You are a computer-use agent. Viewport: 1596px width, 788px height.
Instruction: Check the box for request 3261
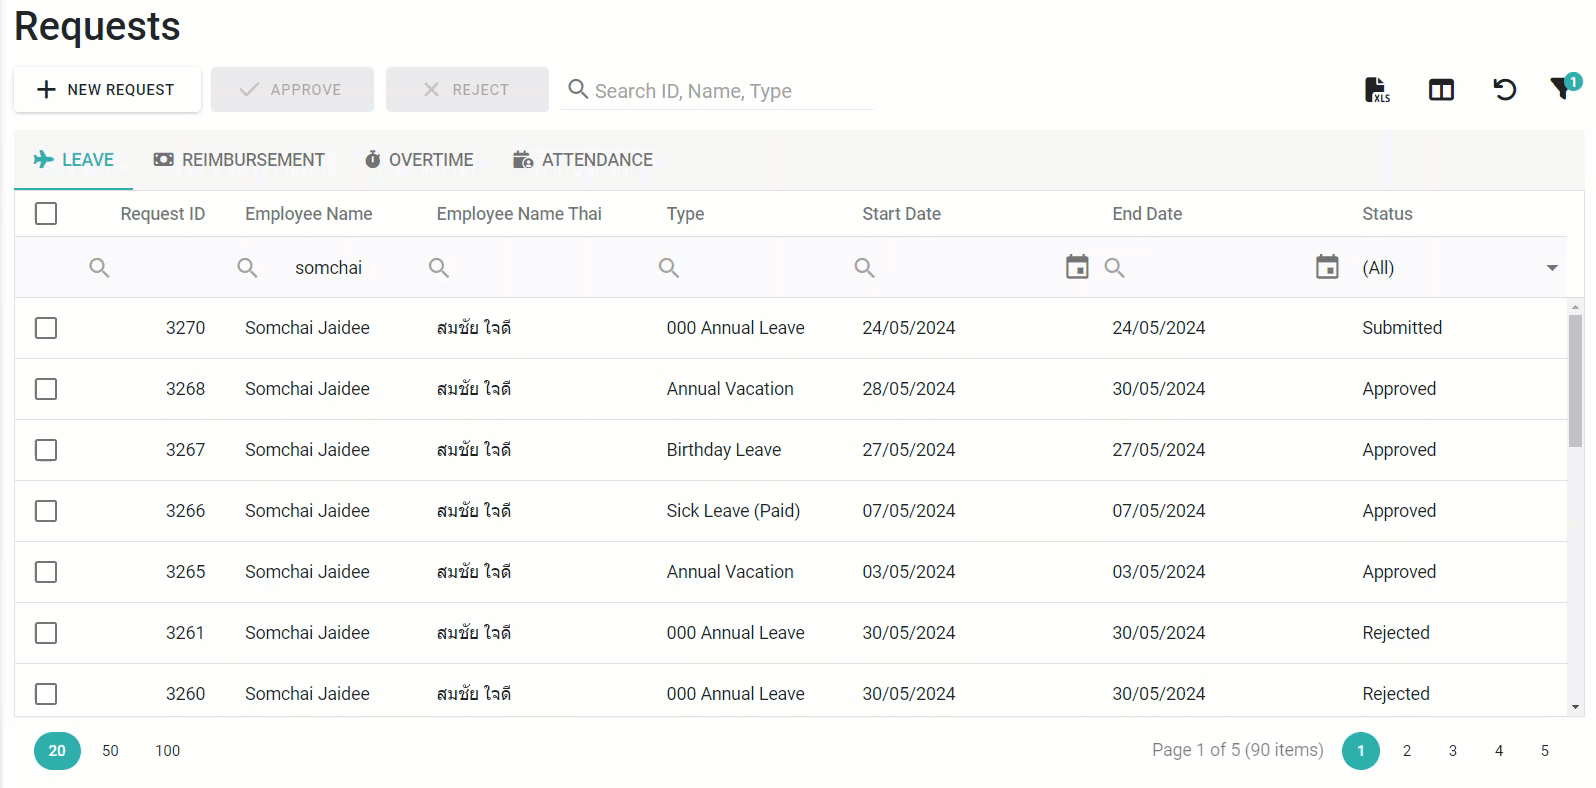click(46, 633)
